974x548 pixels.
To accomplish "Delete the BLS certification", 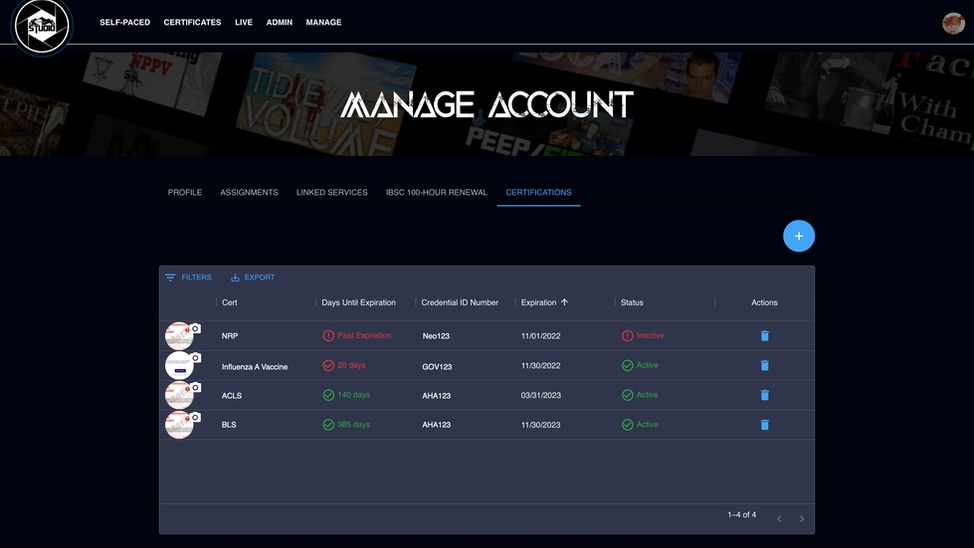I will tap(765, 425).
